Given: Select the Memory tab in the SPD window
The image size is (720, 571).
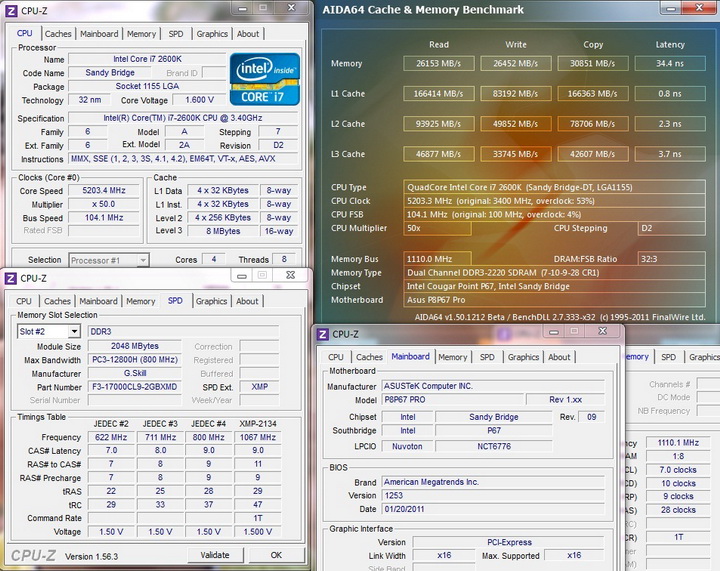Looking at the screenshot, I should coord(141,301).
